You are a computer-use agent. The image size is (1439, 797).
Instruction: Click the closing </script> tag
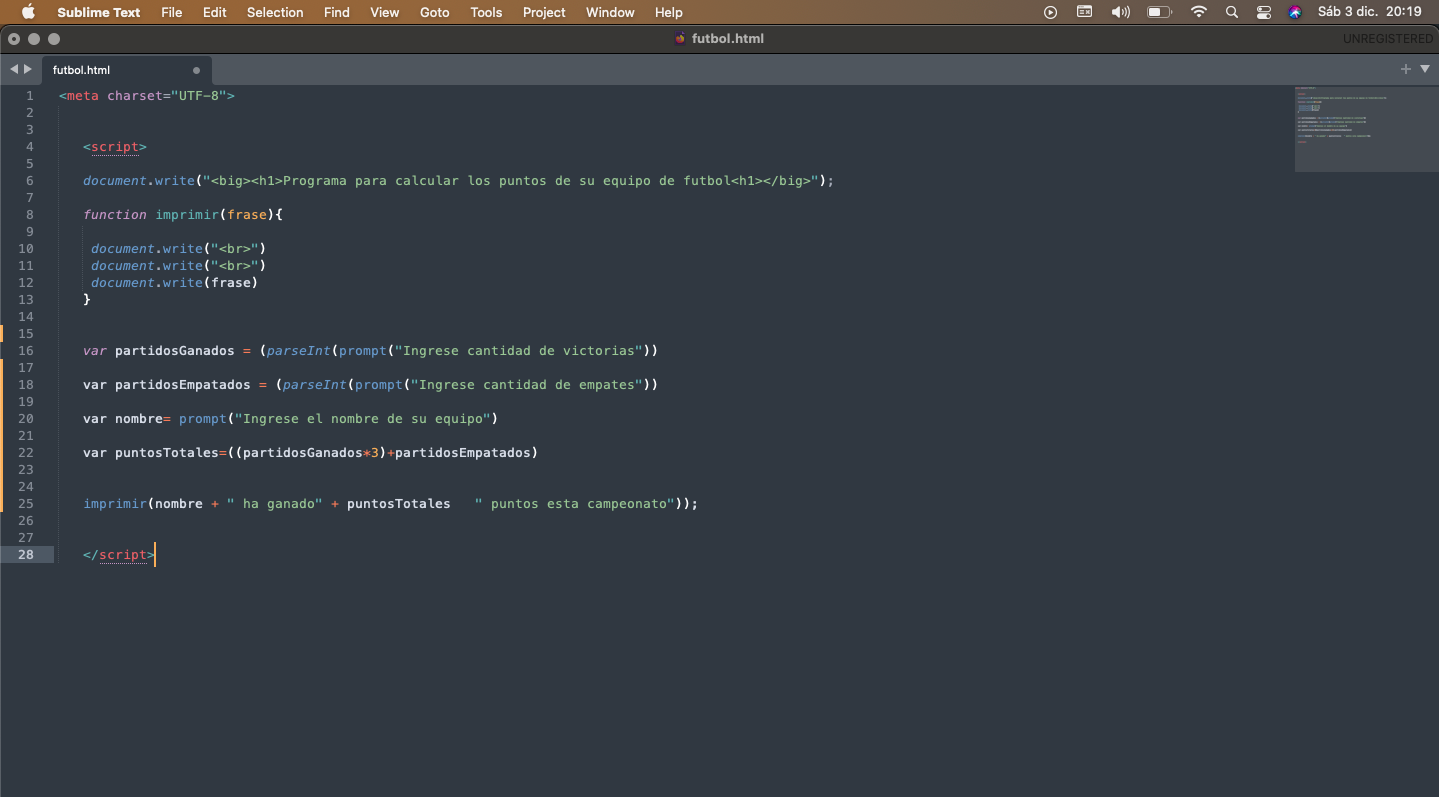119,554
